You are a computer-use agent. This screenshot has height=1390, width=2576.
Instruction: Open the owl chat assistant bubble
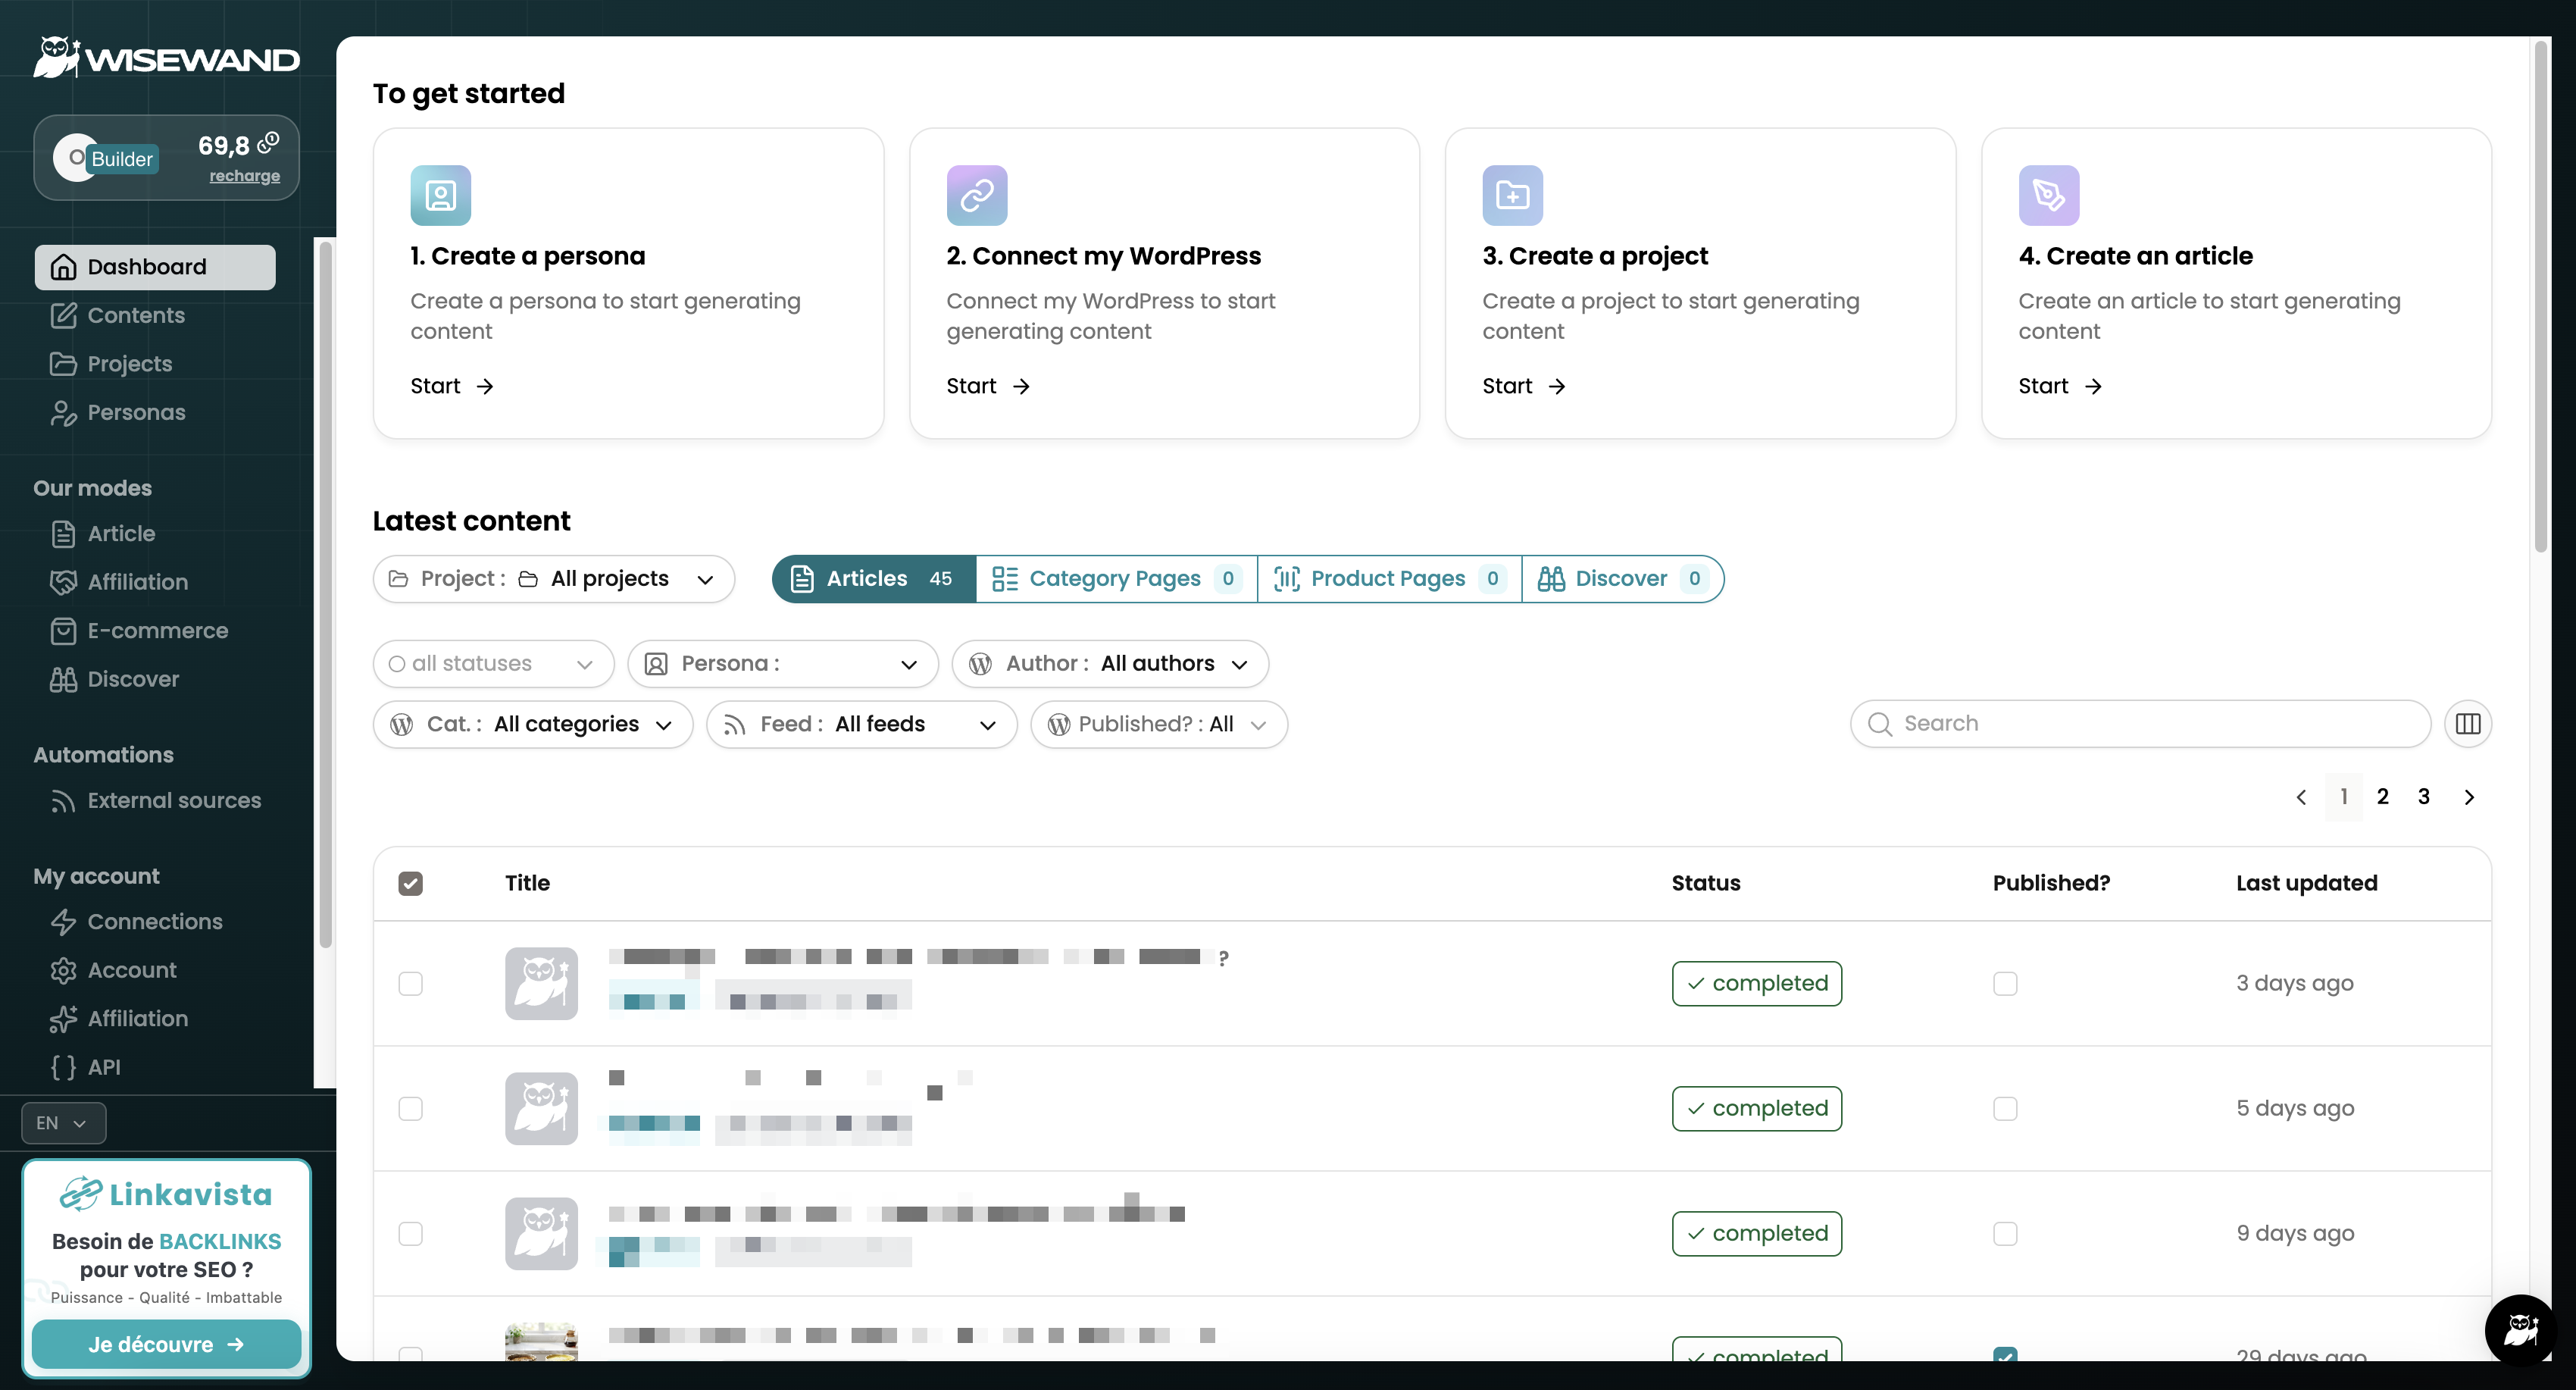click(2520, 1330)
